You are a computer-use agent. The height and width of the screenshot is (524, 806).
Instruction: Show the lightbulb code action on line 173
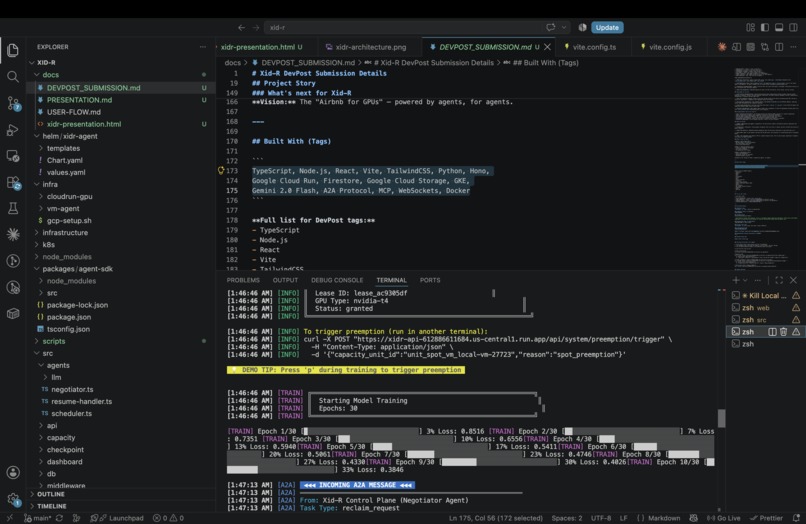click(x=221, y=170)
